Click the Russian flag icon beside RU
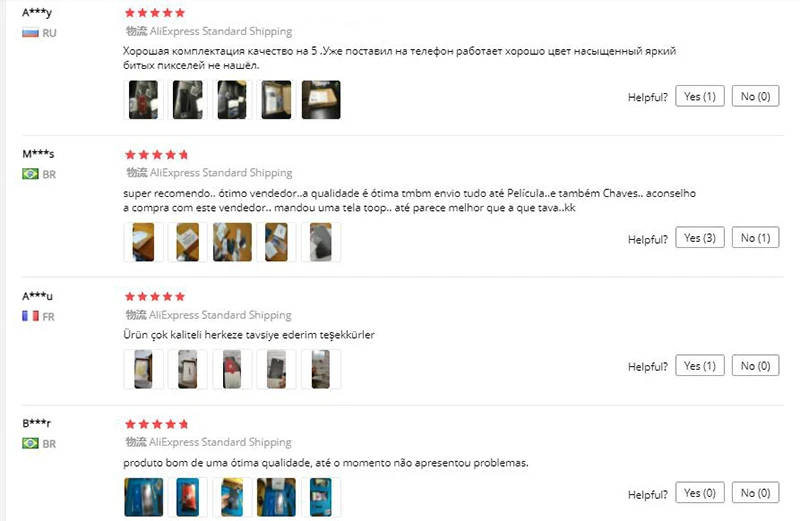The width and height of the screenshot is (800, 521). click(30, 33)
